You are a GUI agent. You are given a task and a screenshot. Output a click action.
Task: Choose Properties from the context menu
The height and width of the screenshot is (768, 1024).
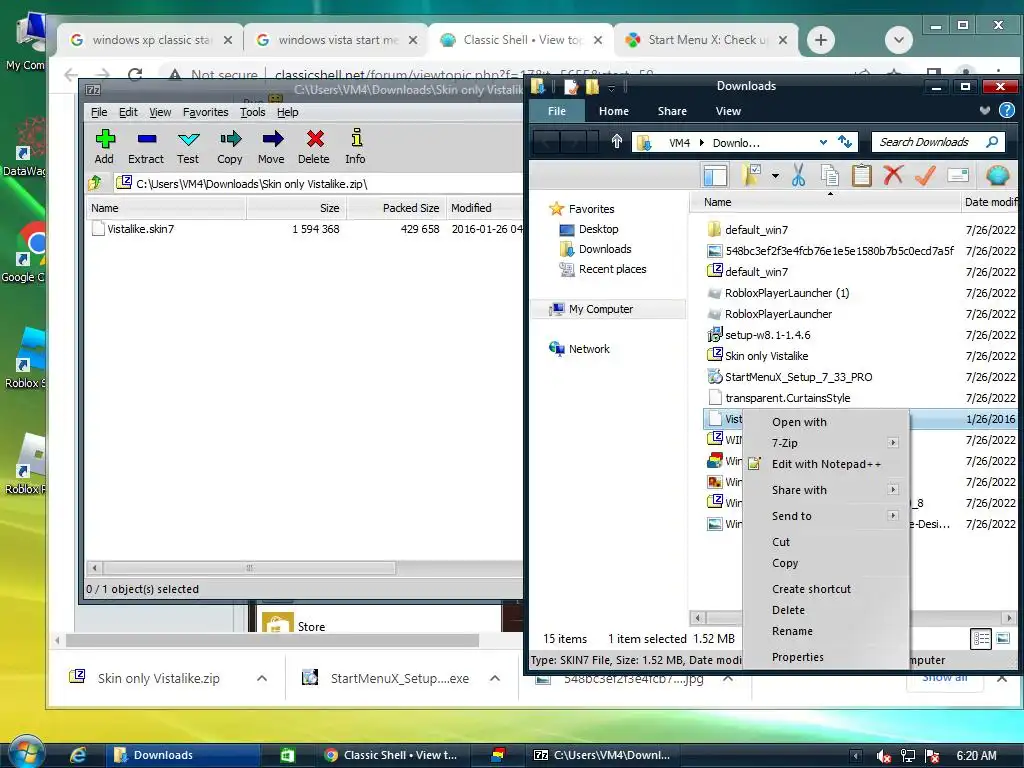tap(797, 657)
